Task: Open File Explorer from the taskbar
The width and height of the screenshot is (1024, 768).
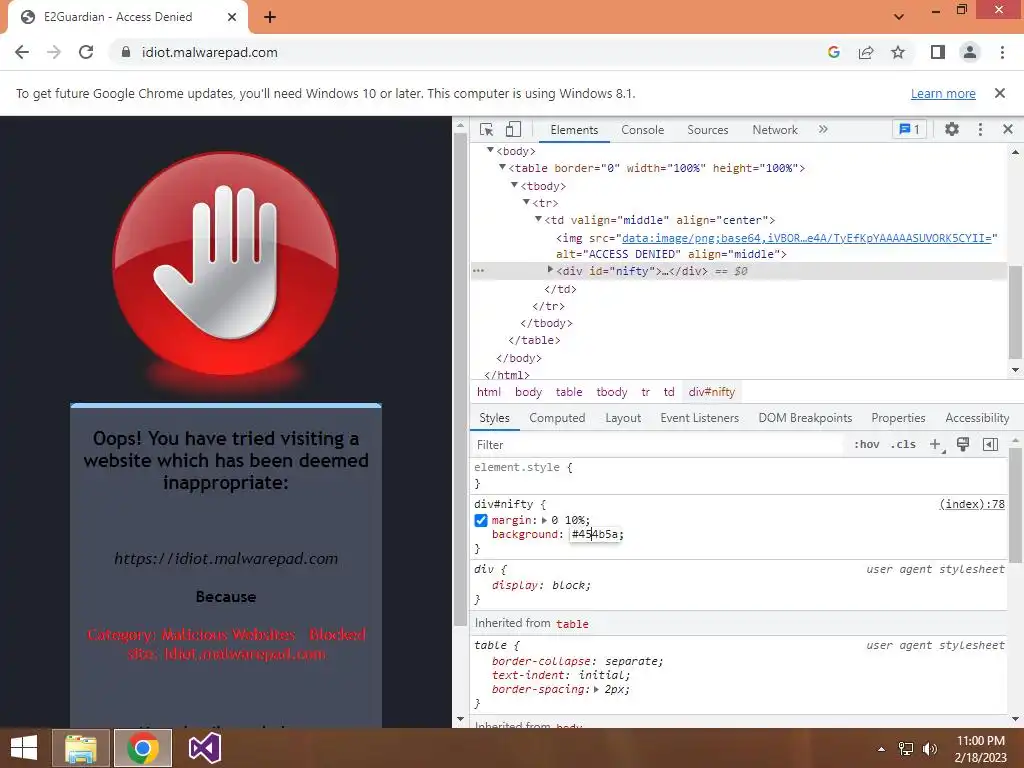Action: tap(81, 748)
